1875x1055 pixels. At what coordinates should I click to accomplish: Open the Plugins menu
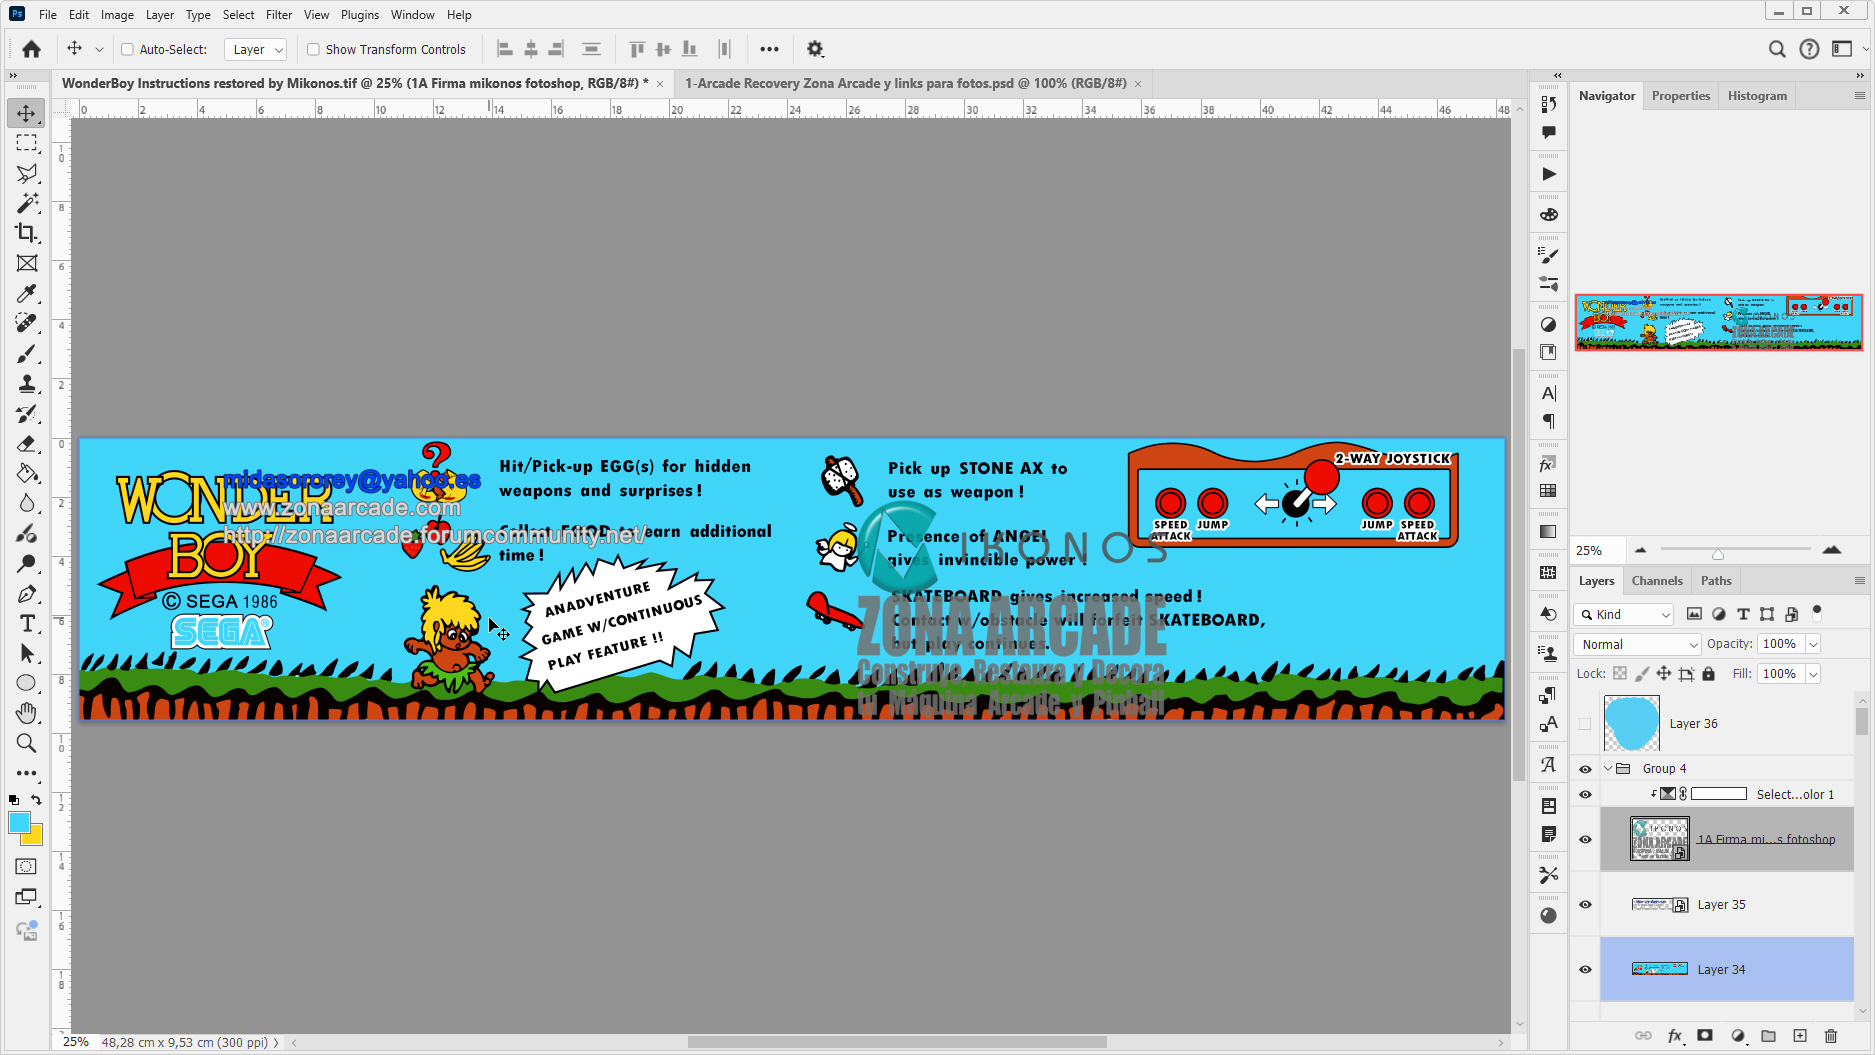pyautogui.click(x=360, y=15)
